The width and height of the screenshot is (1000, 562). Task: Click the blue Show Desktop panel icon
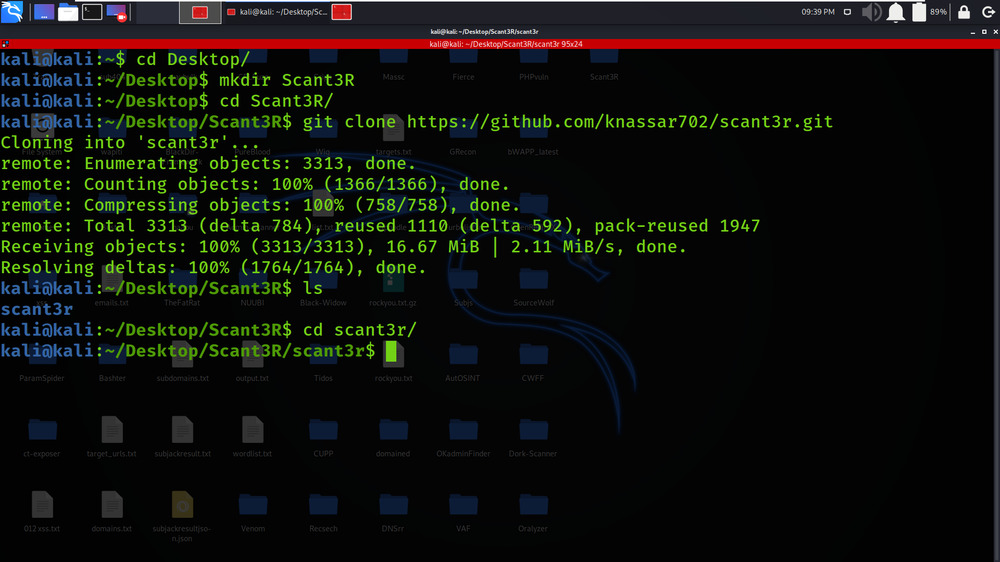pos(43,12)
